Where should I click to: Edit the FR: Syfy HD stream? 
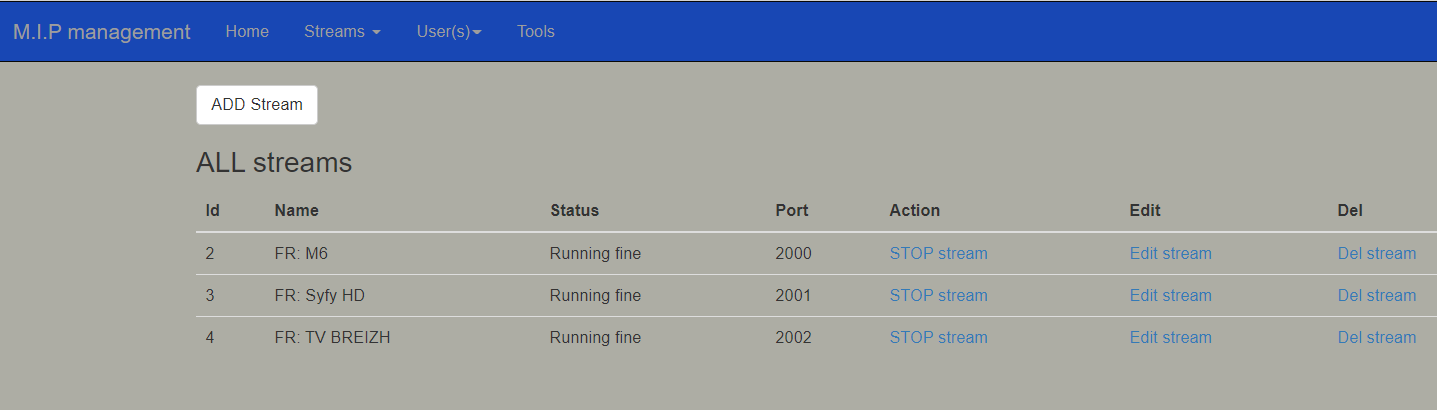(x=1170, y=296)
